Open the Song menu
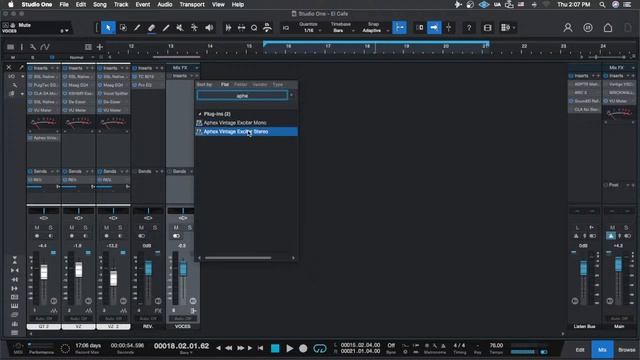 pyautogui.click(x=100, y=4)
